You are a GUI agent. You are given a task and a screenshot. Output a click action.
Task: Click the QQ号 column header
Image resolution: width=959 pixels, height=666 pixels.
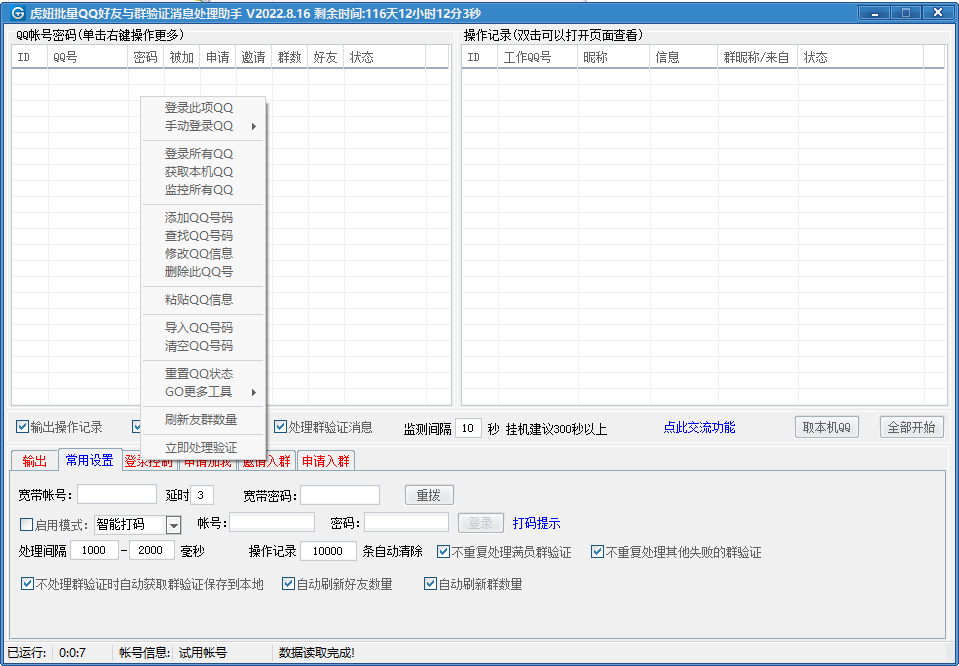tap(88, 57)
